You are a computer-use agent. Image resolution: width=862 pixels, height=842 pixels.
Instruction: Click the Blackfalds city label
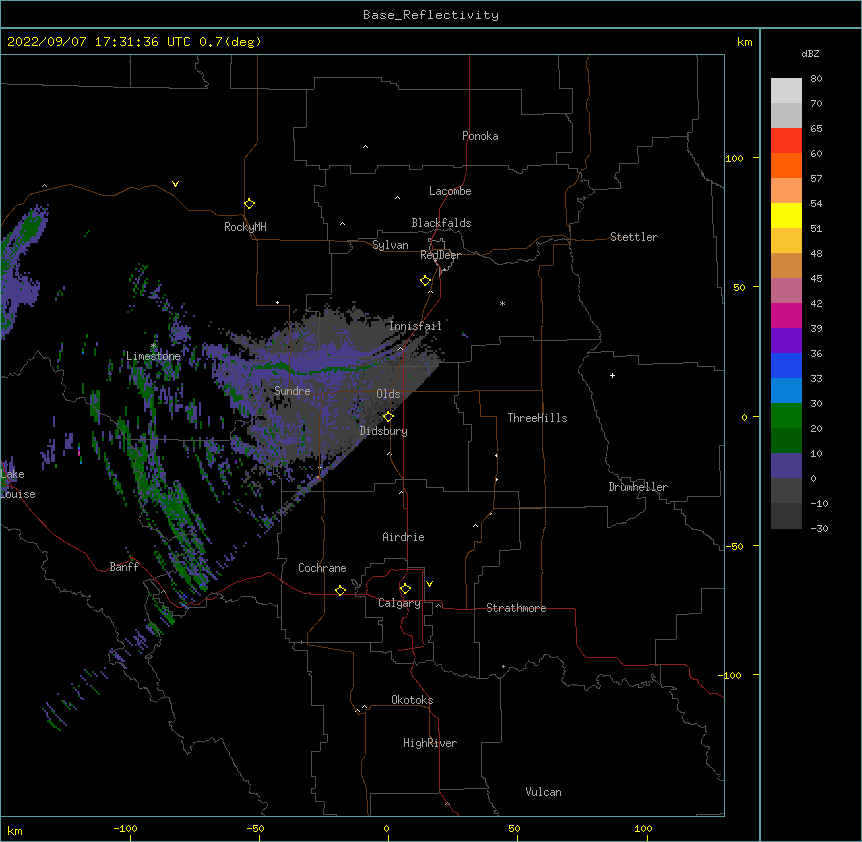[441, 223]
